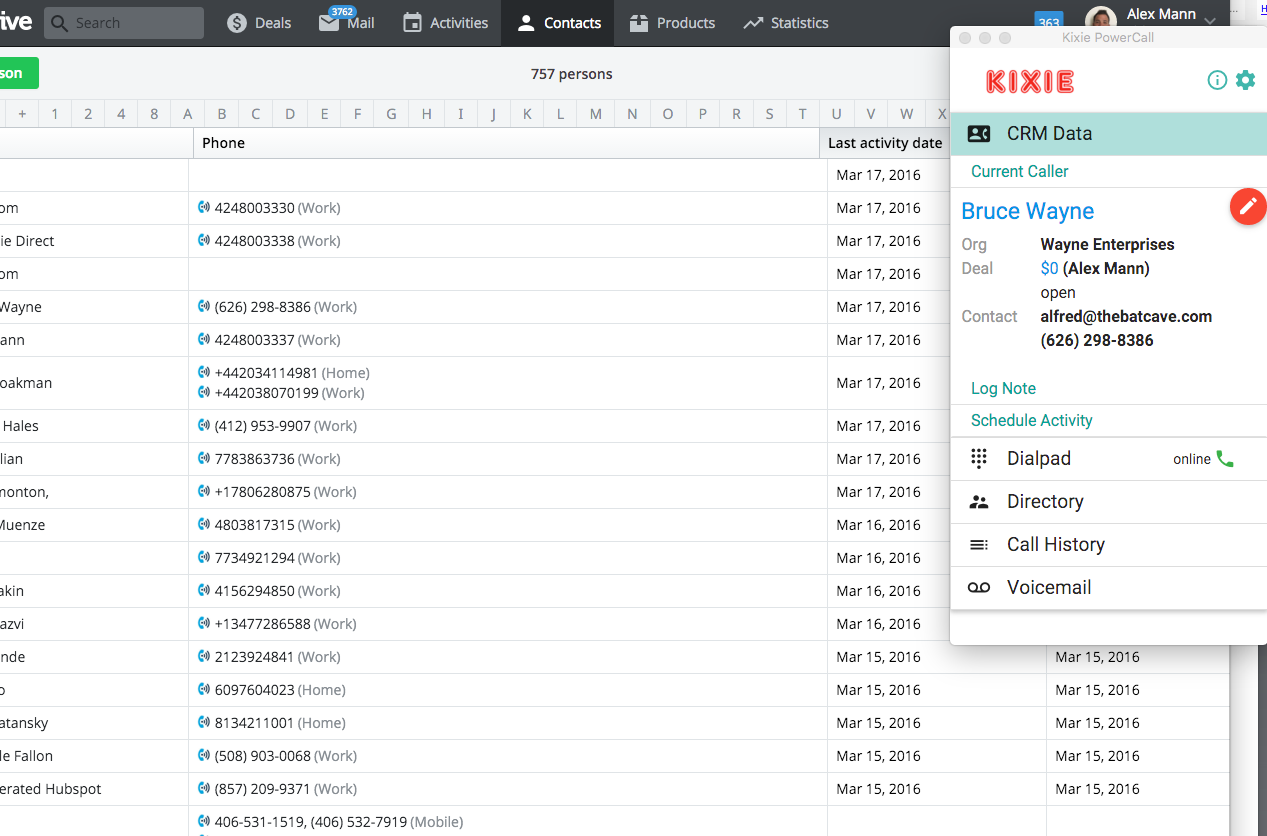Collapse the CRM Data section

(1108, 134)
